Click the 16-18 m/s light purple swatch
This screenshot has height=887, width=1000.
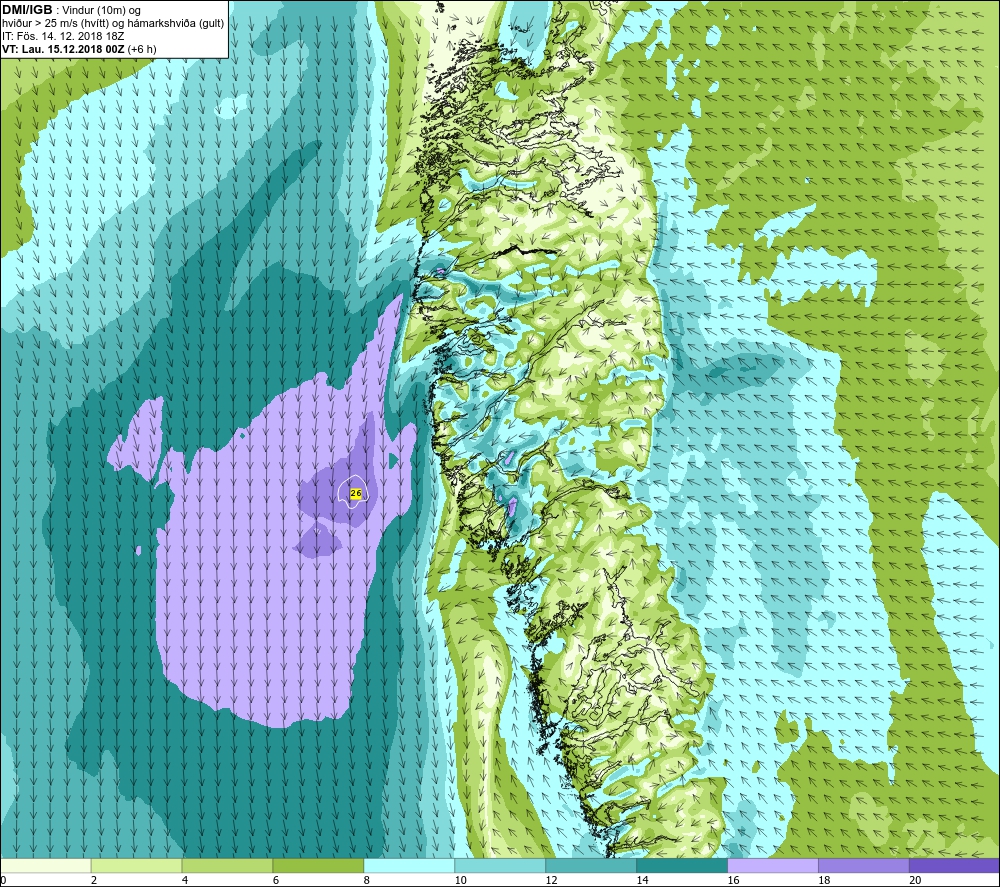pos(773,865)
